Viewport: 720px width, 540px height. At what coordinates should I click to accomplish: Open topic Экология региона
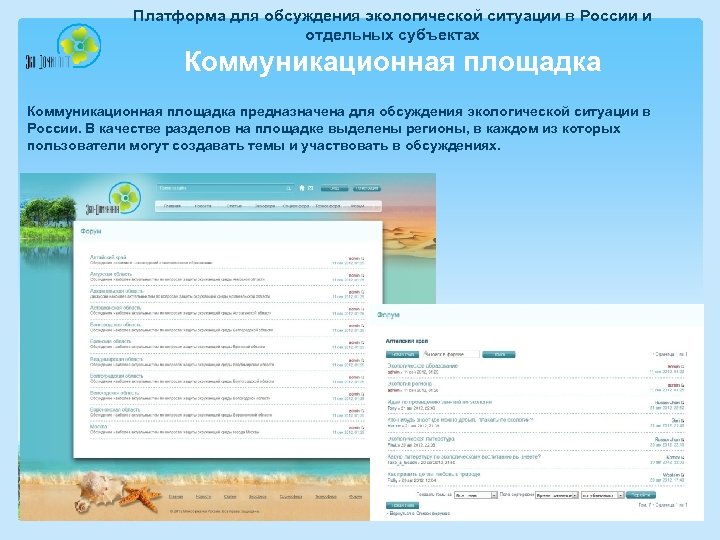click(x=410, y=383)
